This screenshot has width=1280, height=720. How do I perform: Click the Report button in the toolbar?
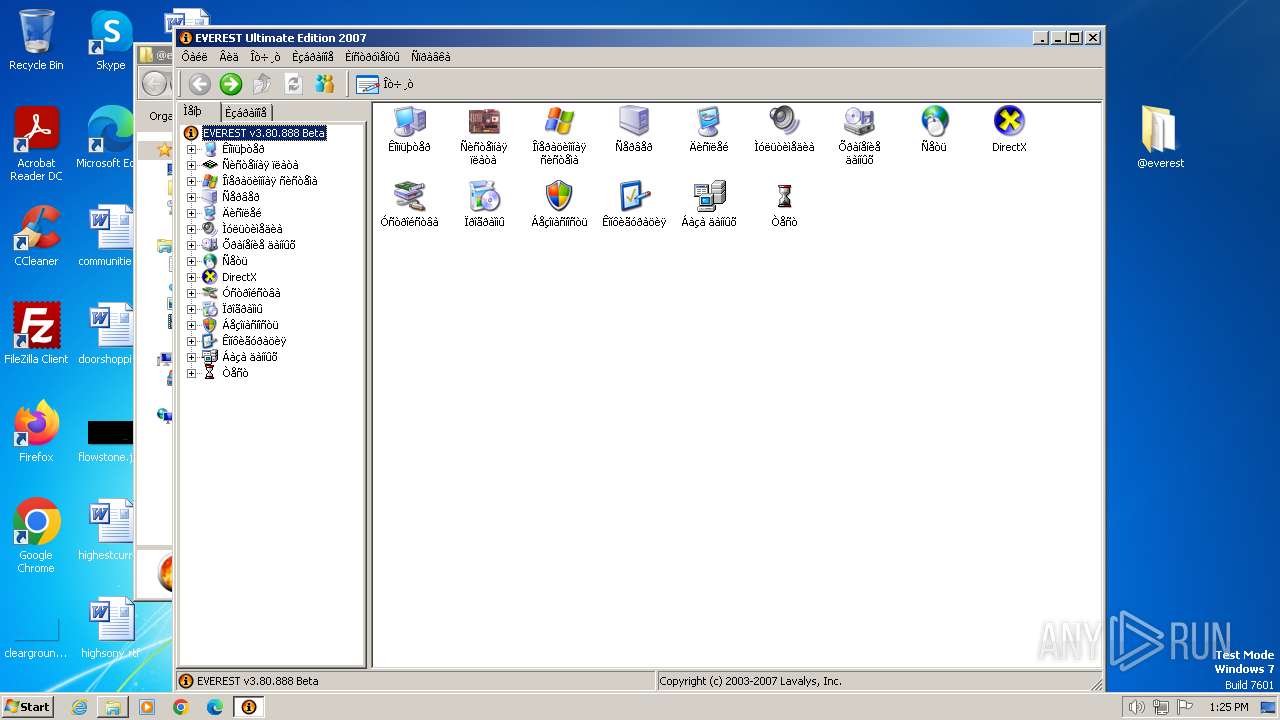click(385, 84)
